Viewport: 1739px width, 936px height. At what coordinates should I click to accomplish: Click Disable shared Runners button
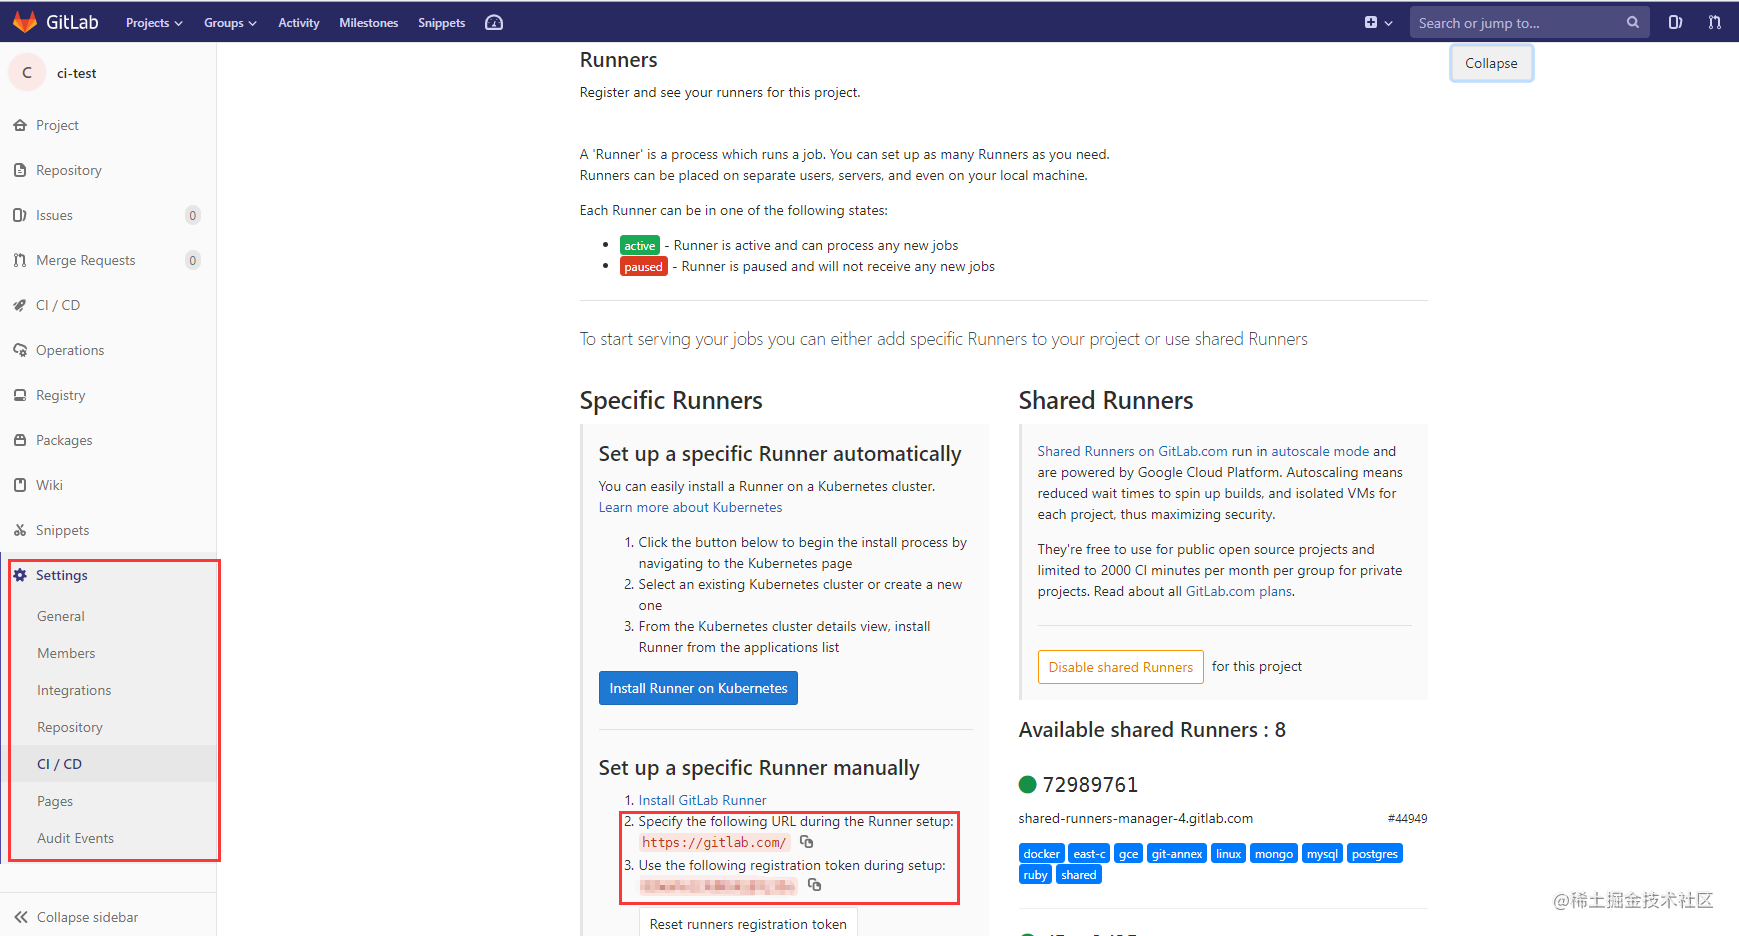(x=1120, y=667)
